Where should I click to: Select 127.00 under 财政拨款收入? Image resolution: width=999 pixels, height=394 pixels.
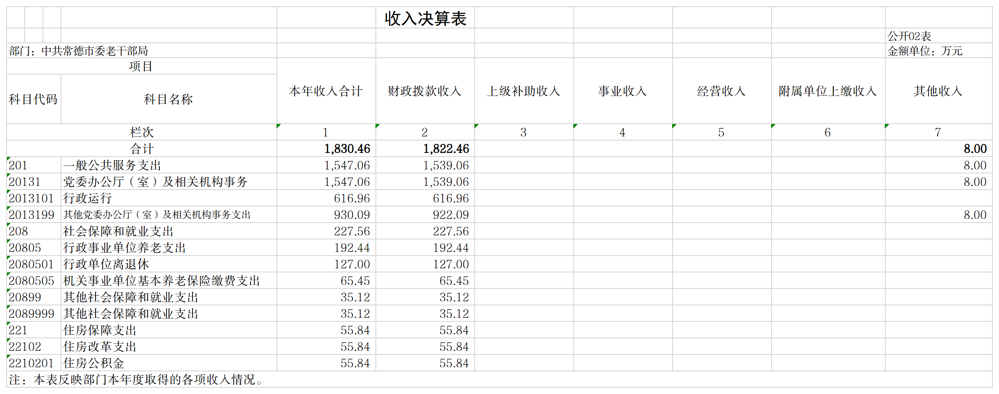point(450,265)
